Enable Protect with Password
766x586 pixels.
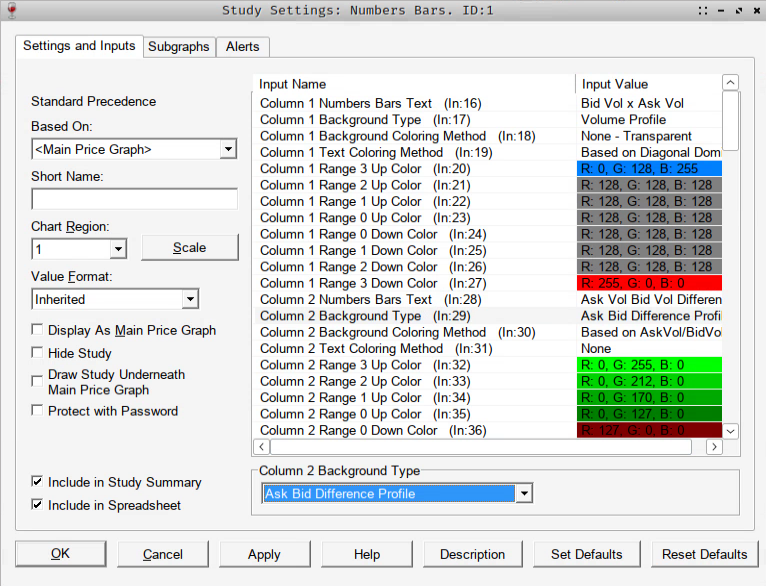pyautogui.click(x=37, y=410)
